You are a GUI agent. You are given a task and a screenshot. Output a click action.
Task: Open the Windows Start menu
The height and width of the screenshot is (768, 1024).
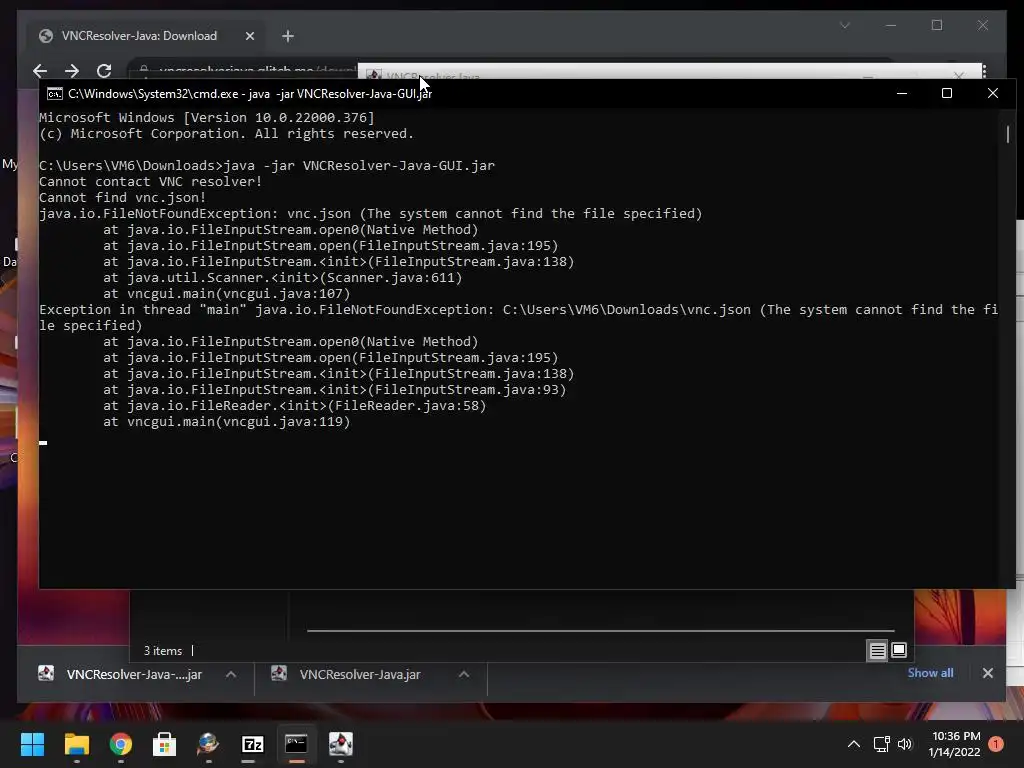[32, 744]
